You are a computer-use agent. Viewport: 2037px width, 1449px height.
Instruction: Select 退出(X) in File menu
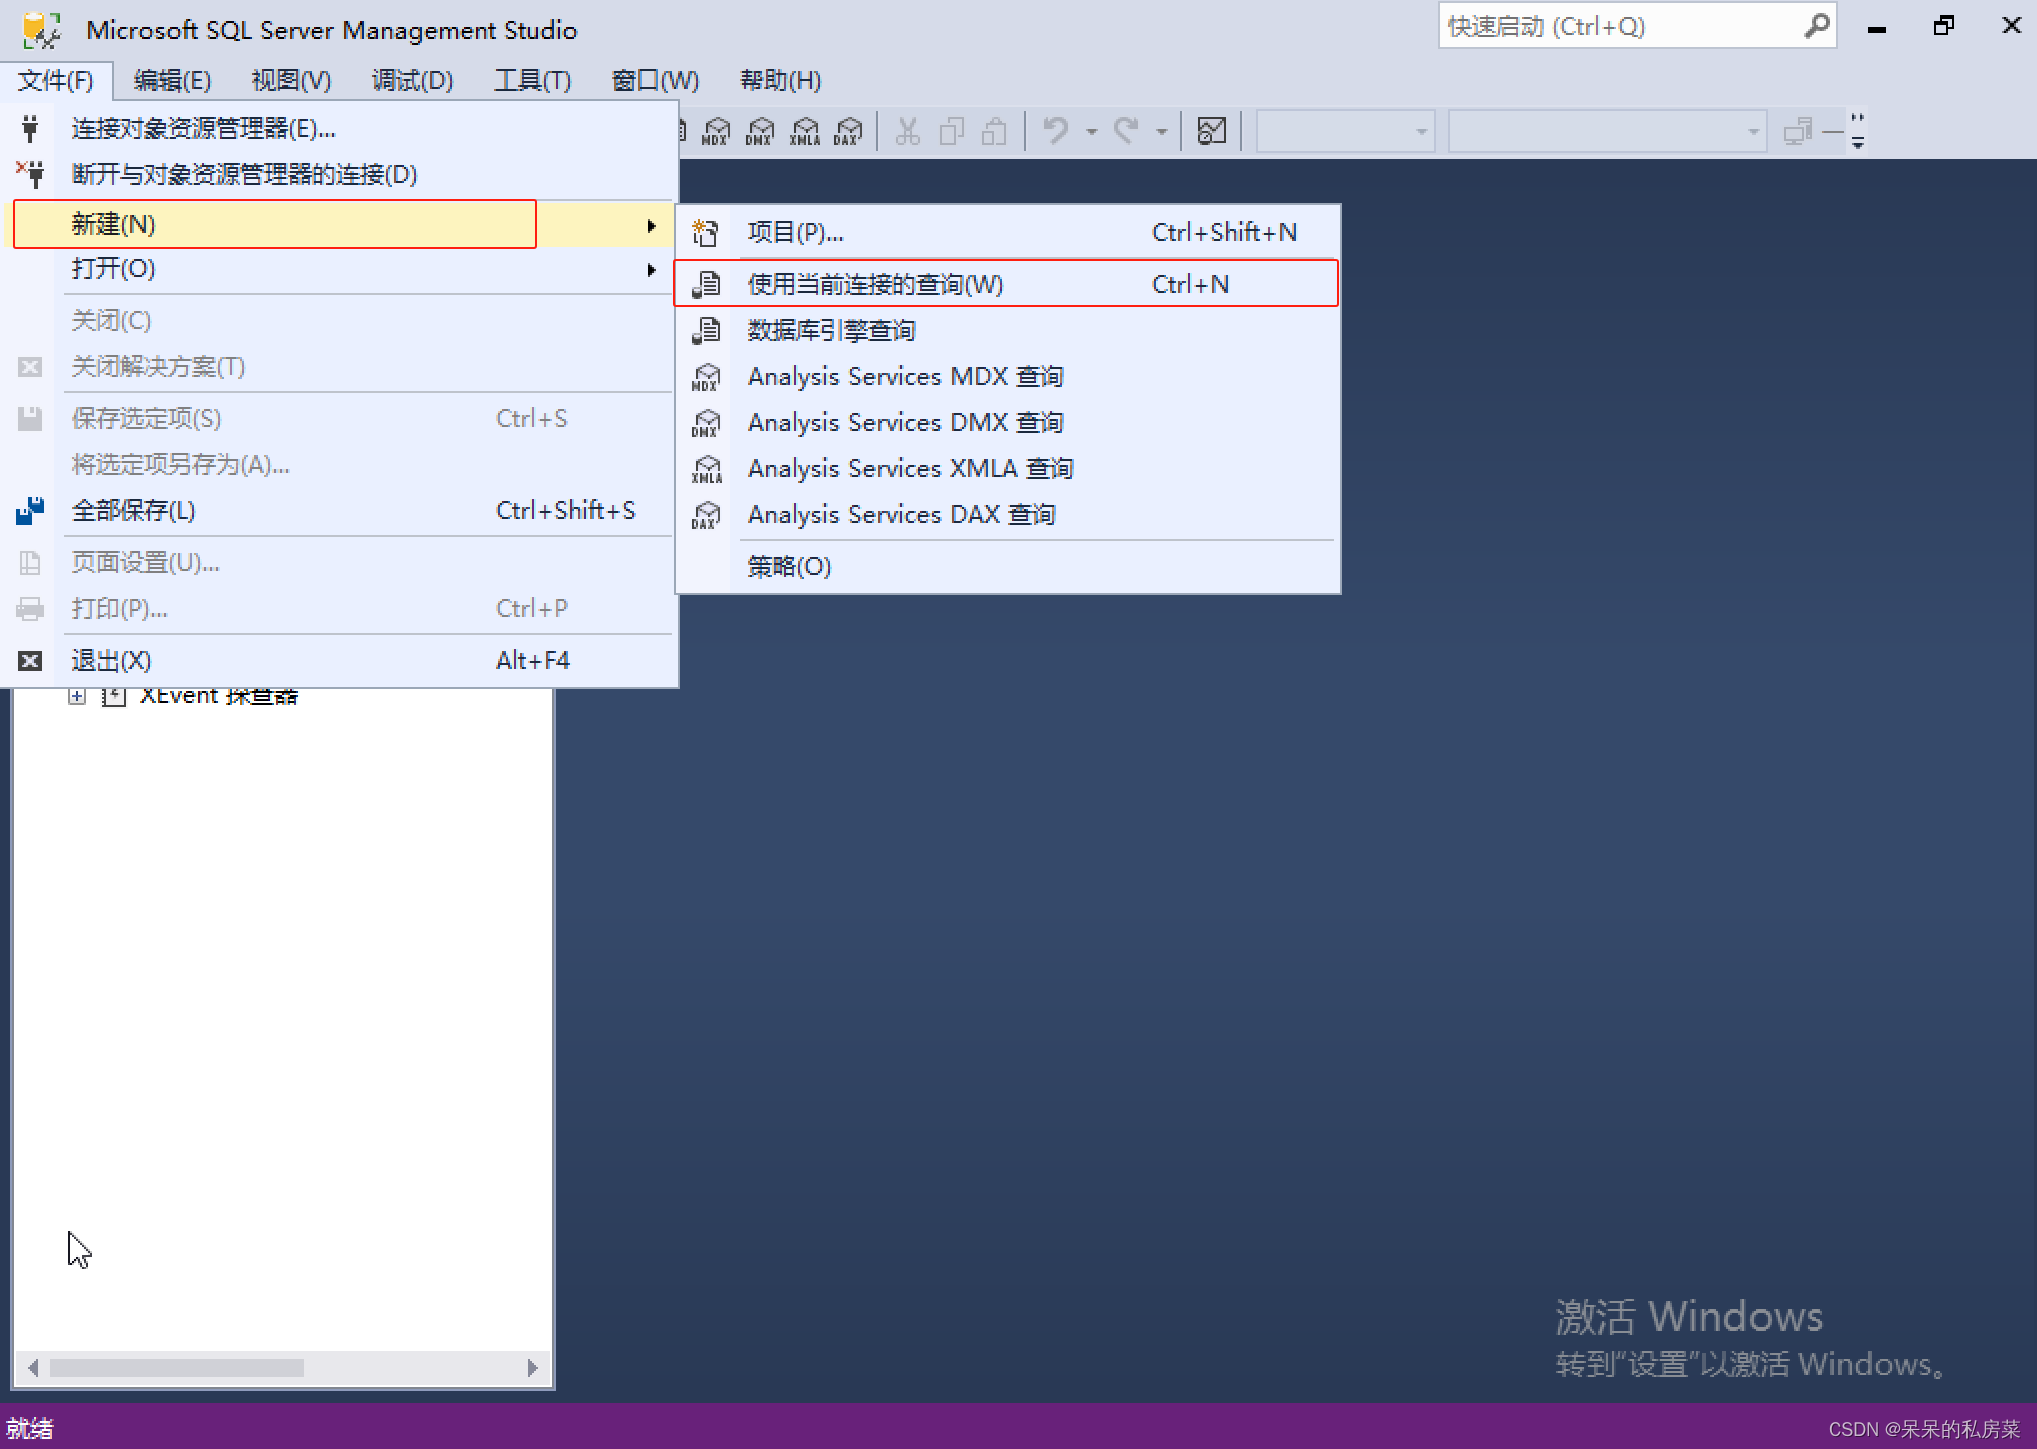(340, 661)
